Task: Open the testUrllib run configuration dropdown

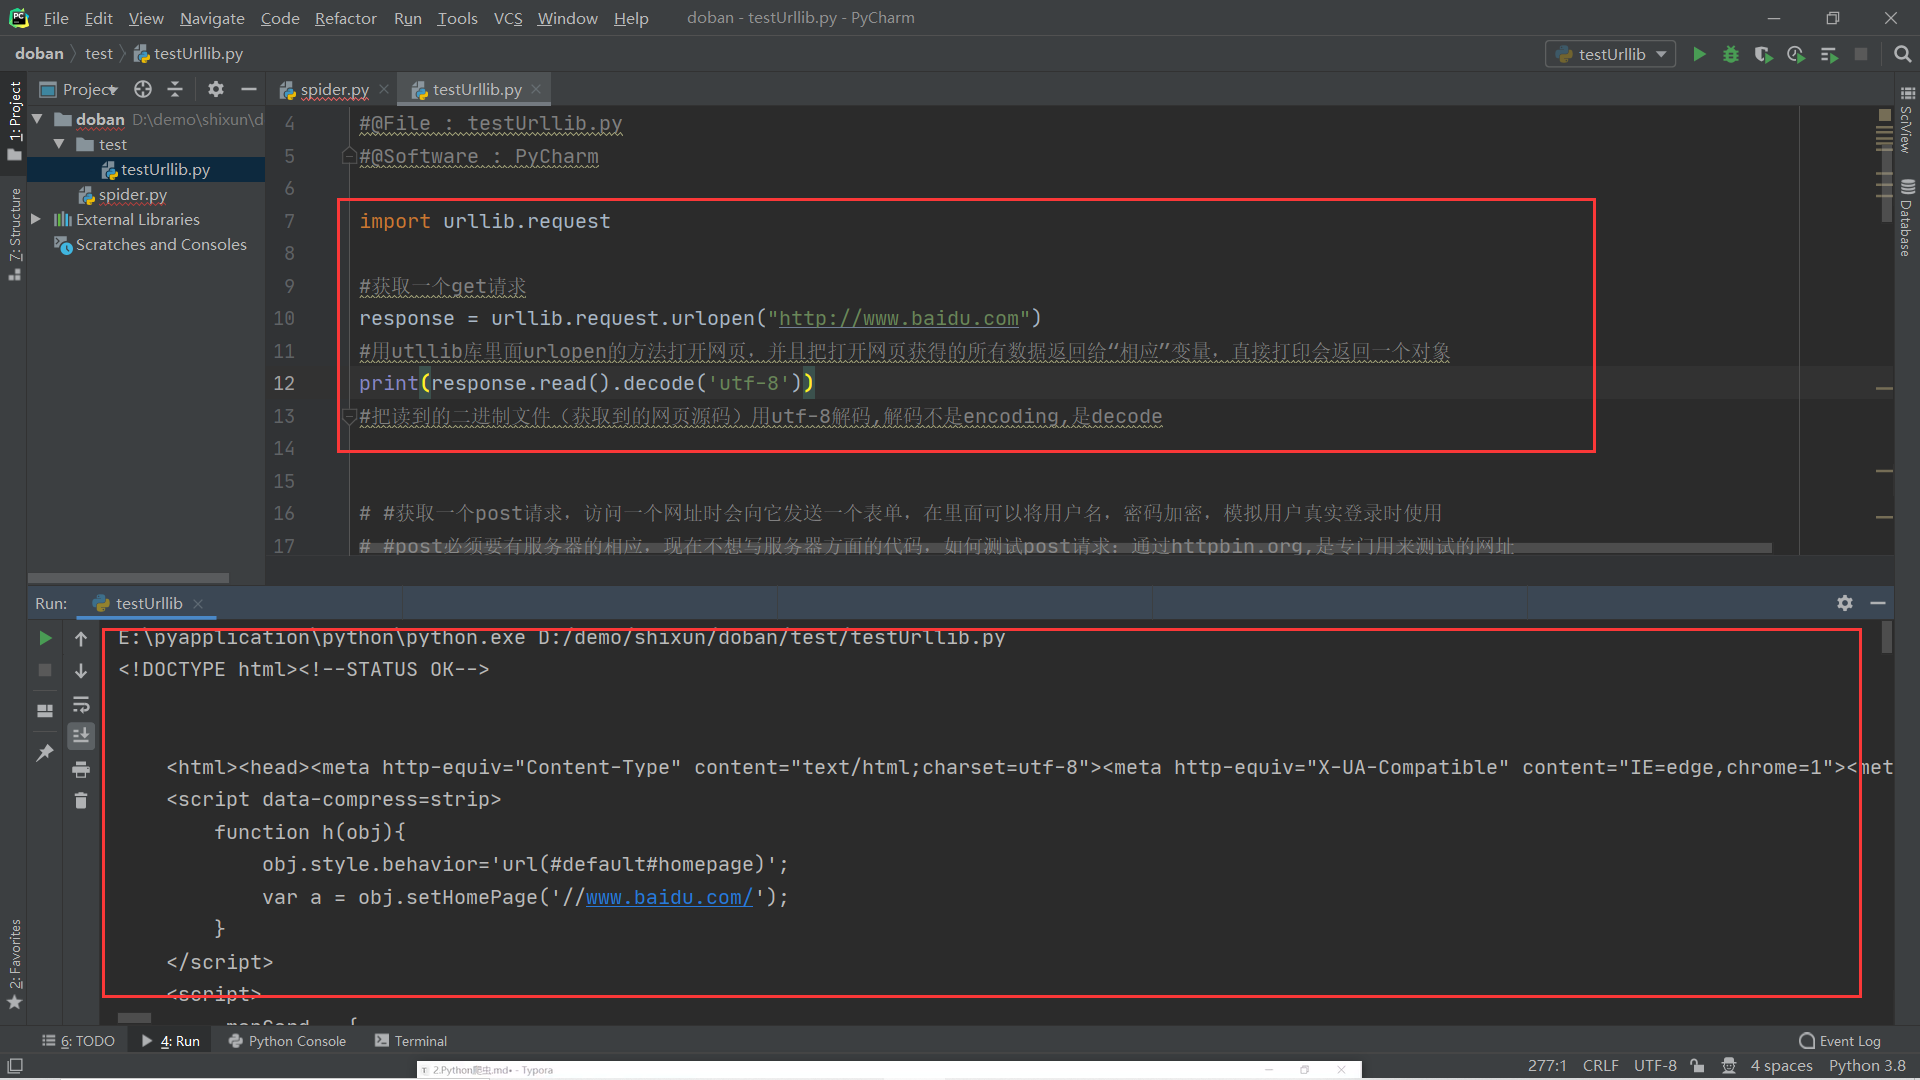Action: coord(1611,54)
